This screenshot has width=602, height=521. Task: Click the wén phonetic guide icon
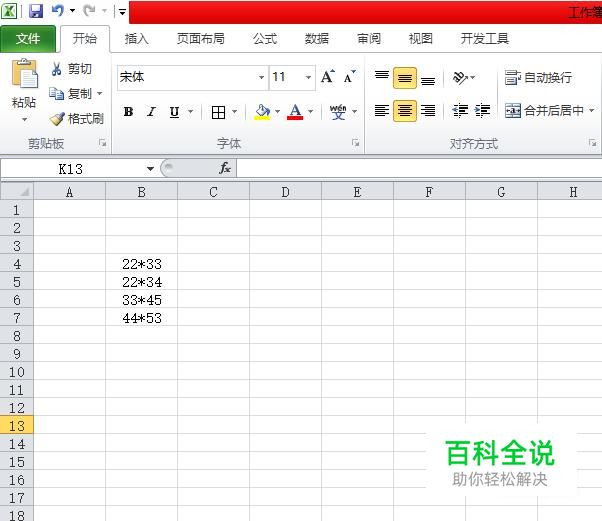pos(338,112)
